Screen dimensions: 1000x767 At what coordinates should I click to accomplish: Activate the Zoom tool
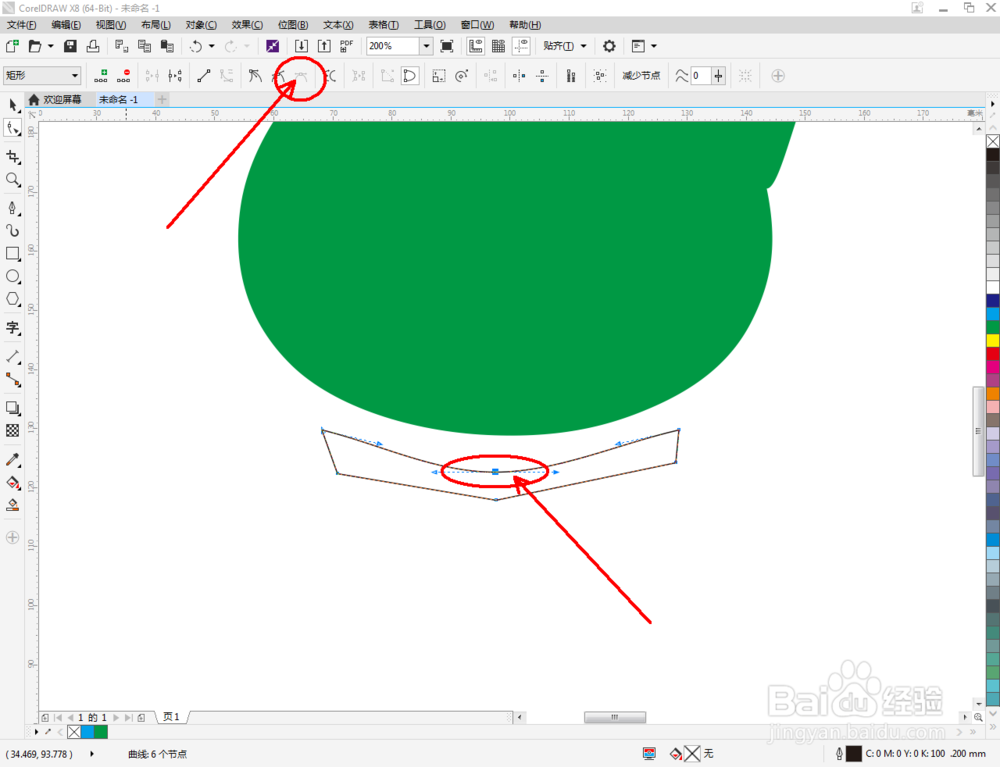pos(13,180)
